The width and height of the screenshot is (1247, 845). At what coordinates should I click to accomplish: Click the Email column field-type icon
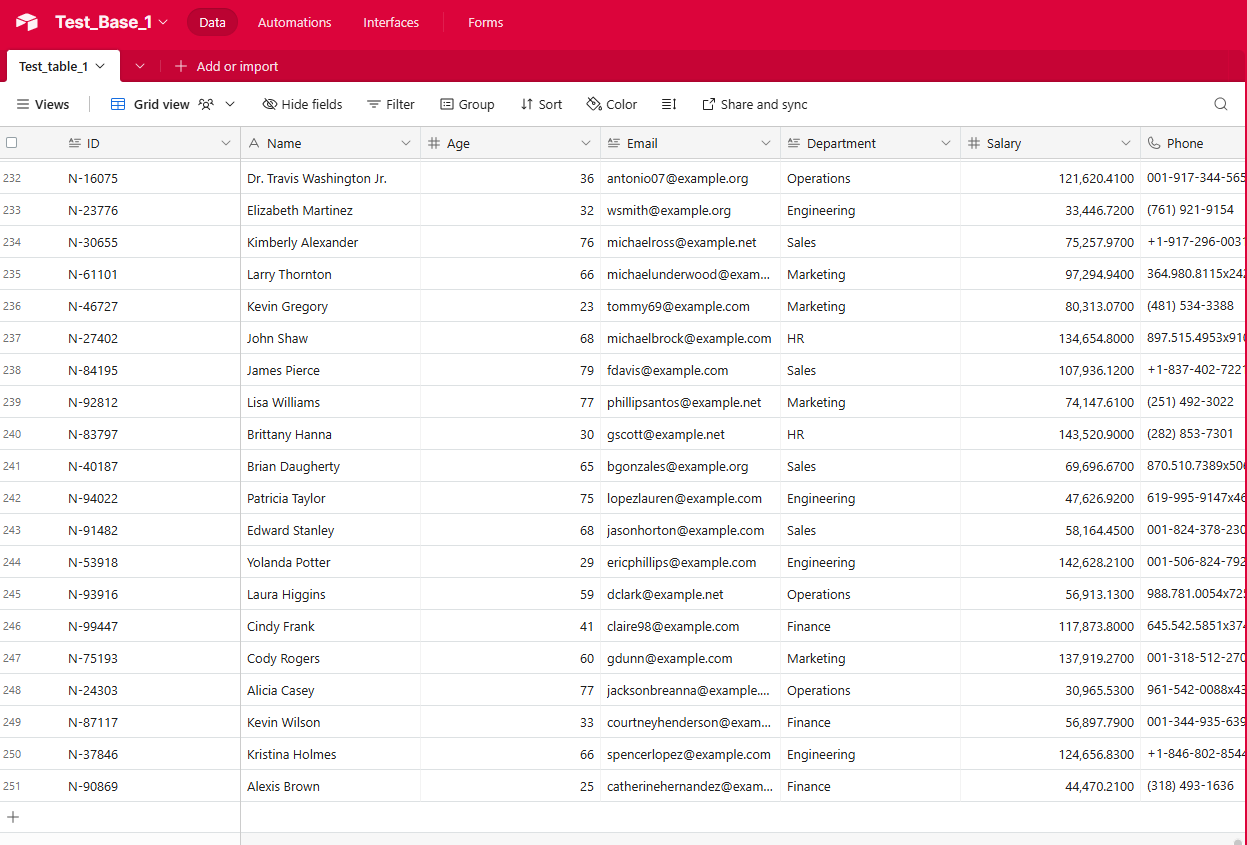click(x=614, y=143)
